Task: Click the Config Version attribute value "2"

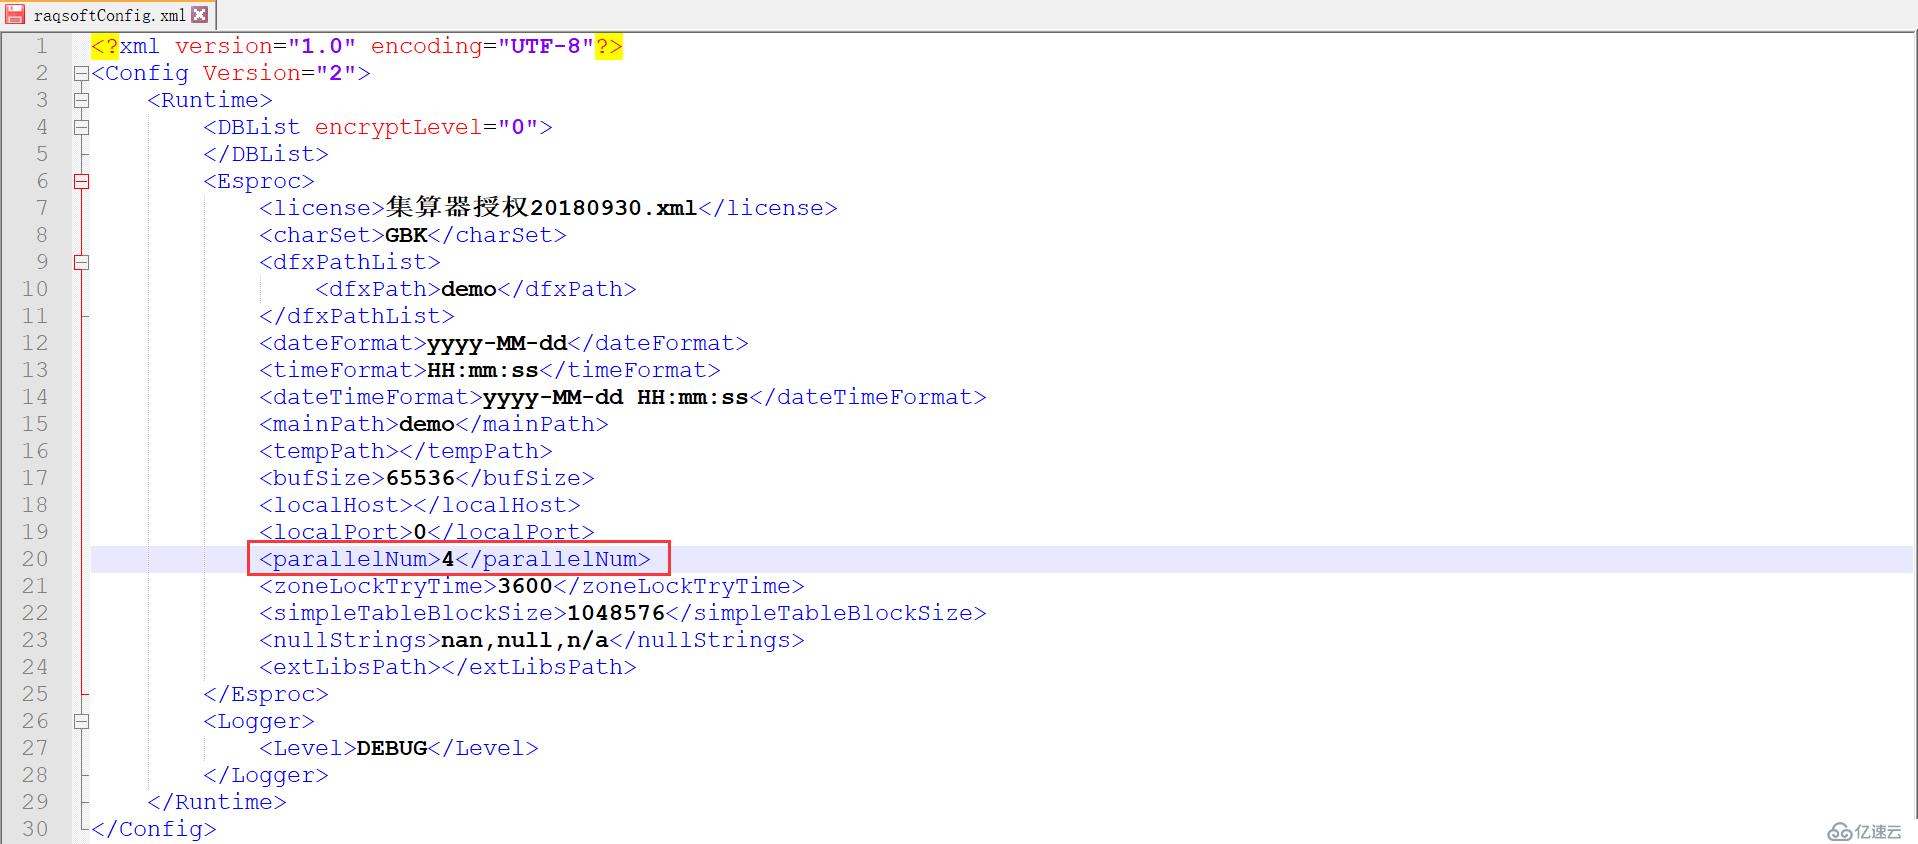Action: pos(336,73)
